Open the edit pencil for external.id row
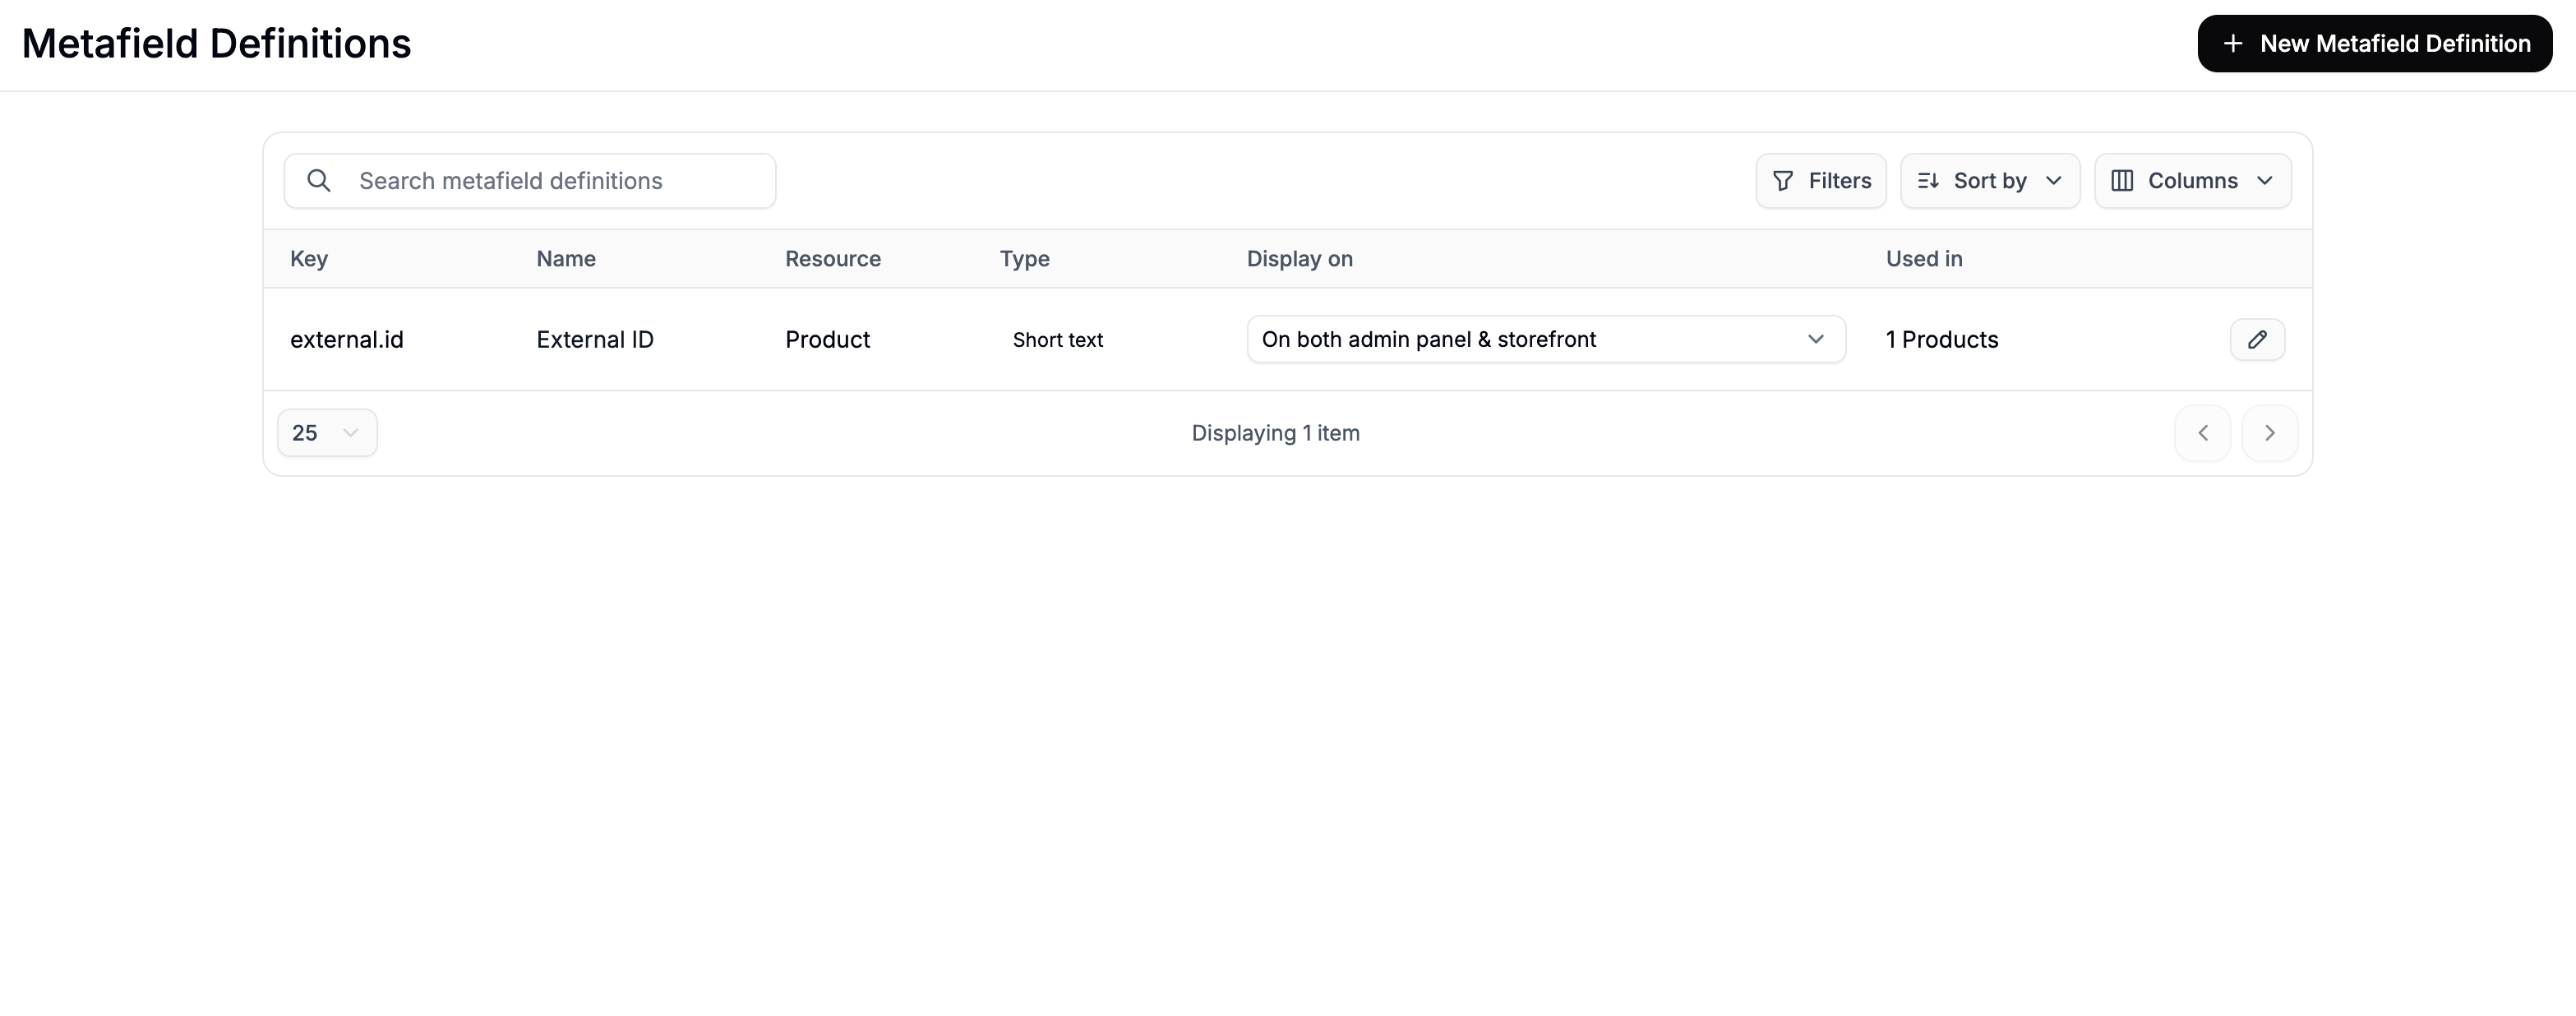The image size is (2576, 1016). pyautogui.click(x=2258, y=339)
